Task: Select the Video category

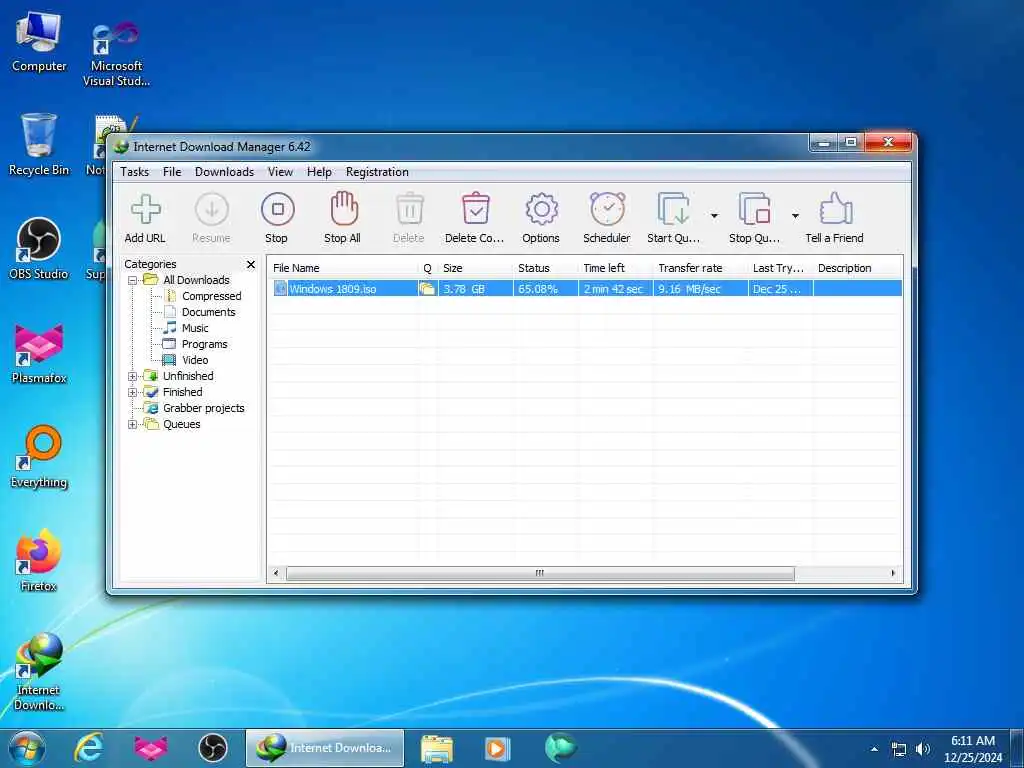Action: tap(195, 360)
